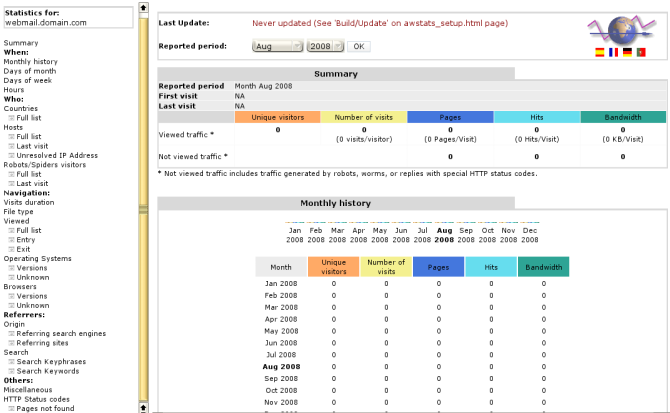670x413 pixels.
Task: Click the Aug 2008 row in history table
Action: pyautogui.click(x=412, y=366)
